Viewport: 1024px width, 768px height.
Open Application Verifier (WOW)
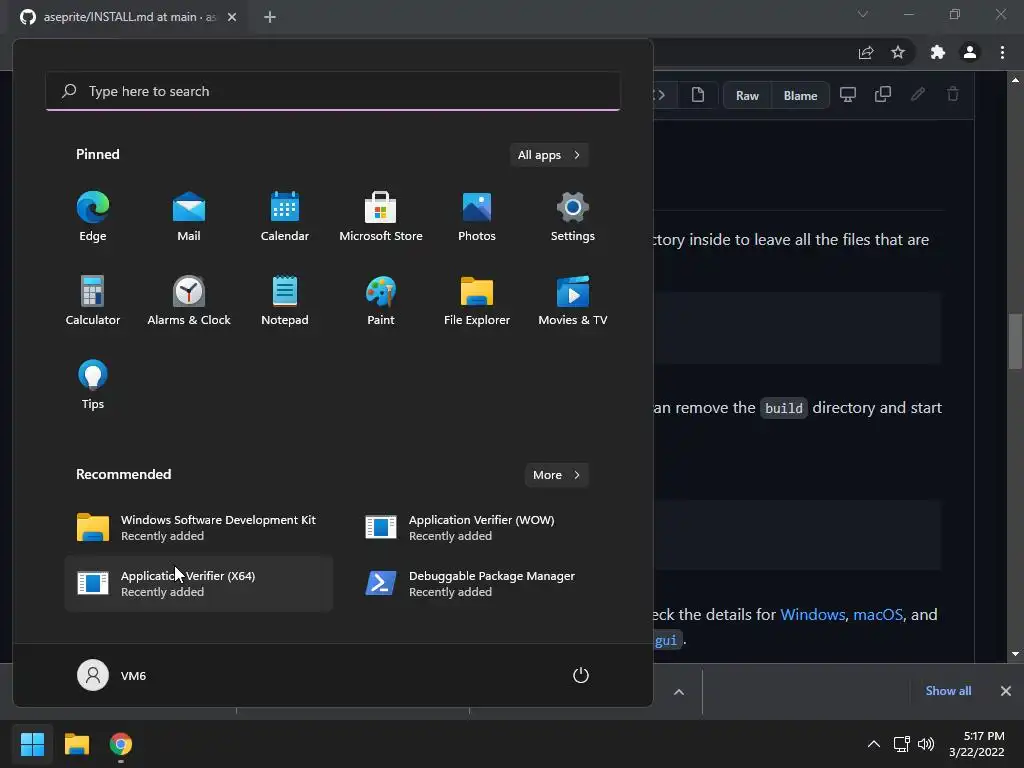pyautogui.click(x=487, y=528)
